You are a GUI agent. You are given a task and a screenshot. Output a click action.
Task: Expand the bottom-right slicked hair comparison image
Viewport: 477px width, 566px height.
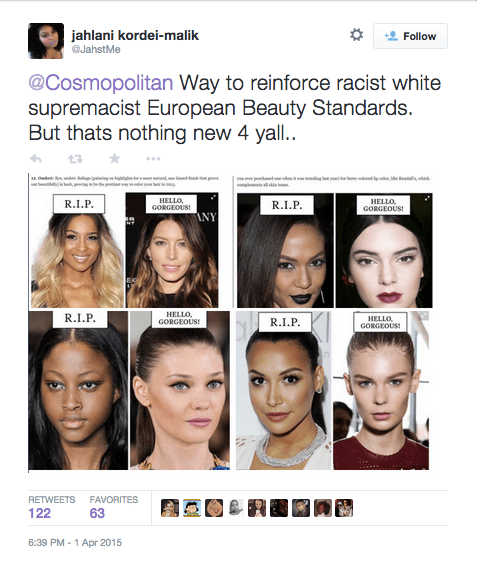point(333,391)
